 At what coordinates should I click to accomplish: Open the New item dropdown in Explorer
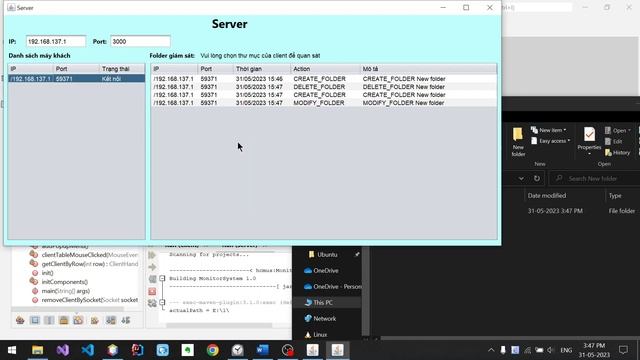pyautogui.click(x=549, y=130)
